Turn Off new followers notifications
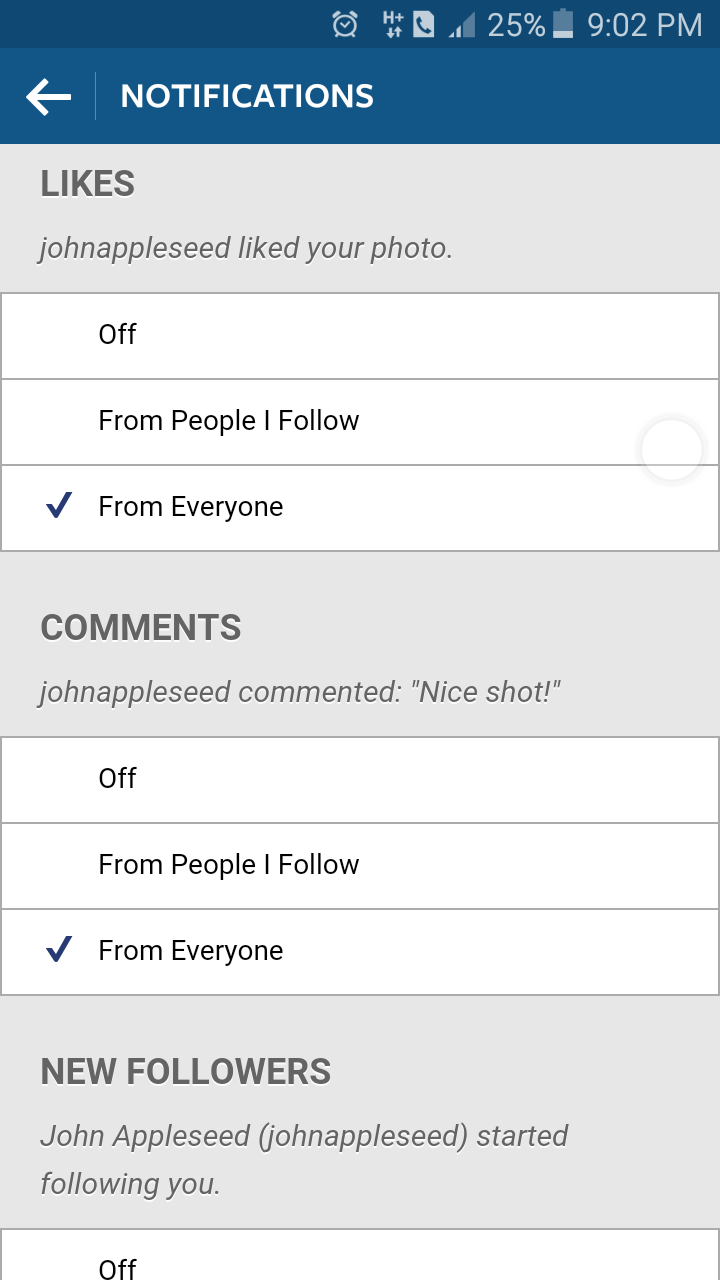This screenshot has width=720, height=1280. [360, 1255]
